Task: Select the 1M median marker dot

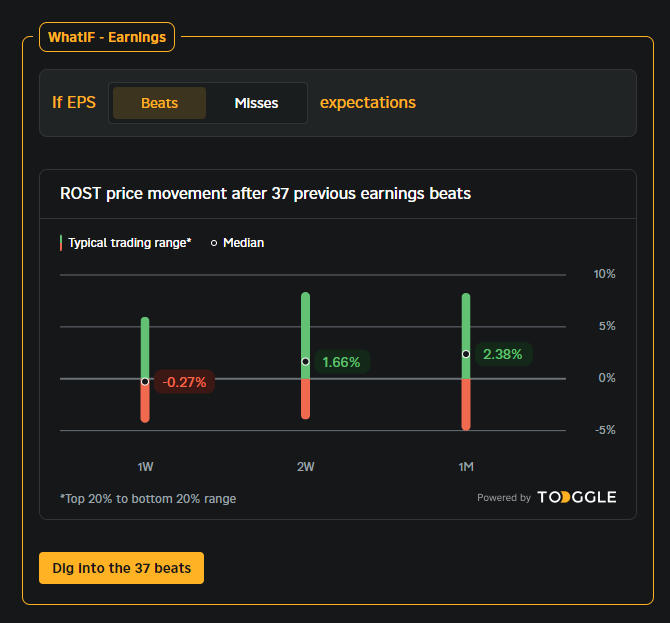Action: click(x=466, y=354)
